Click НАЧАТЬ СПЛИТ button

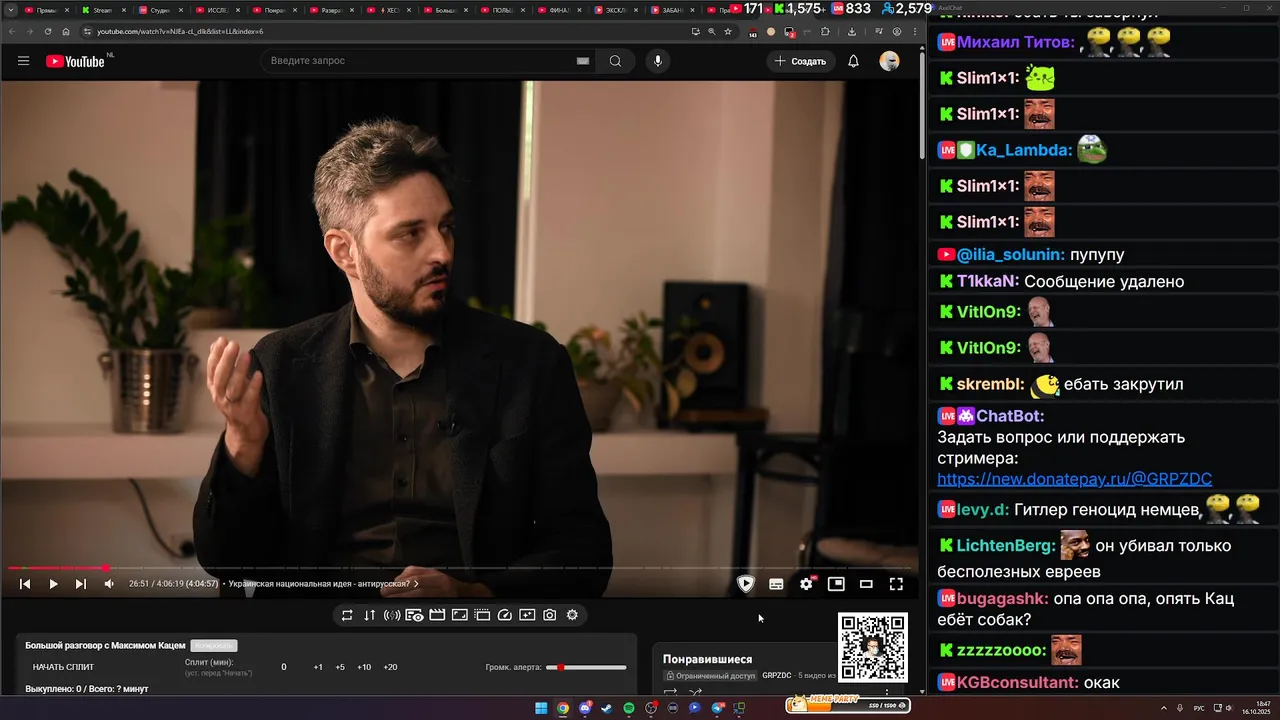coord(63,667)
